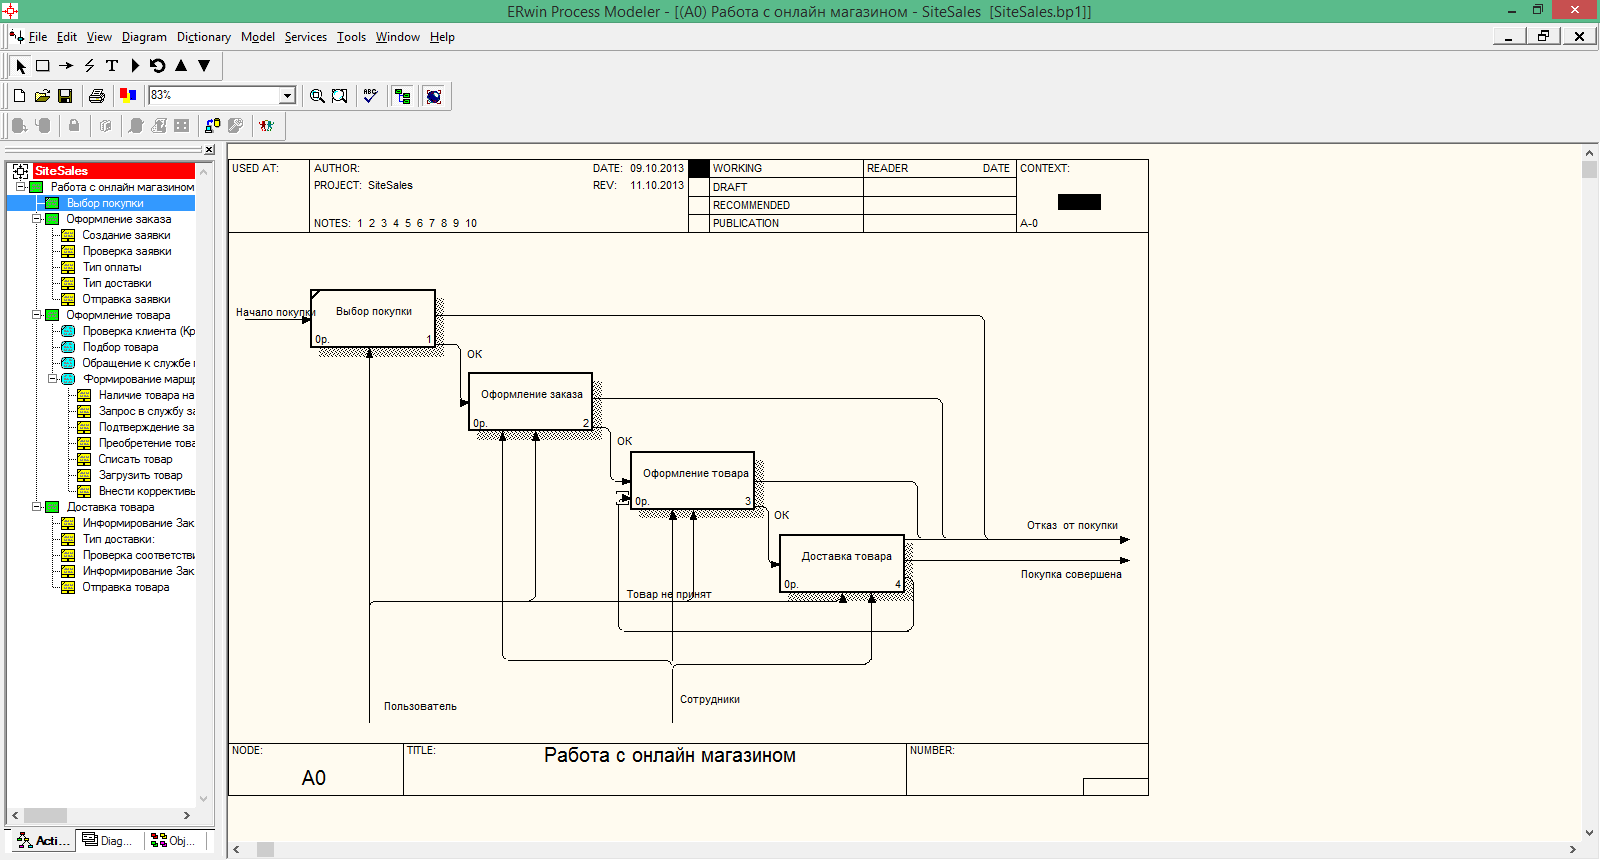Viewport: 1600px width, 860px height.
Task: Click the Print icon
Action: 97,96
